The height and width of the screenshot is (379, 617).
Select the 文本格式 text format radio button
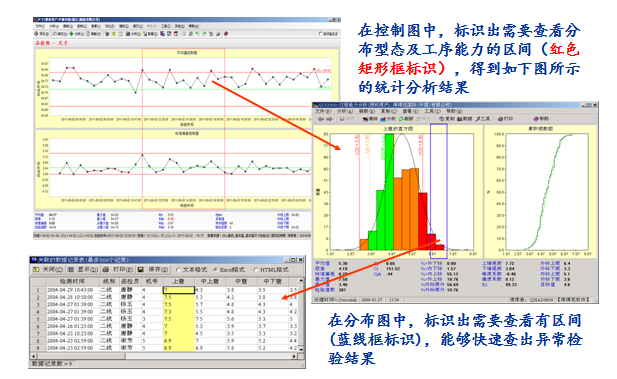pos(178,270)
